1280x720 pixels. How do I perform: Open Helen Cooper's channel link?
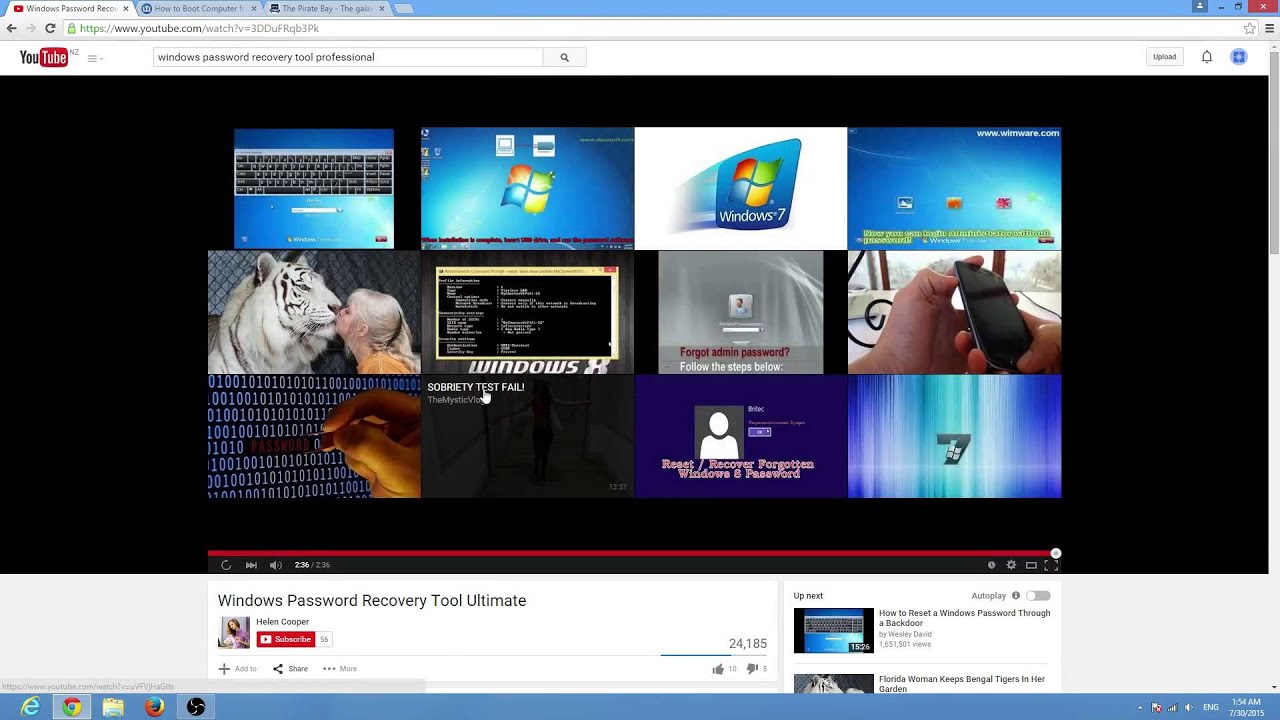coord(282,622)
